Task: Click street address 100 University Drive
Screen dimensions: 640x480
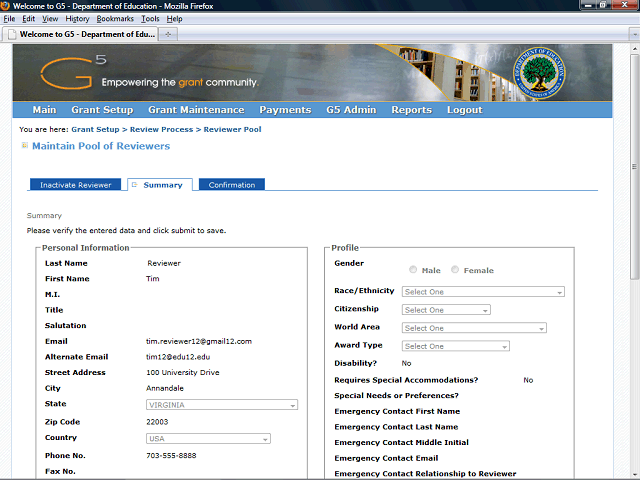Action: 182,372
